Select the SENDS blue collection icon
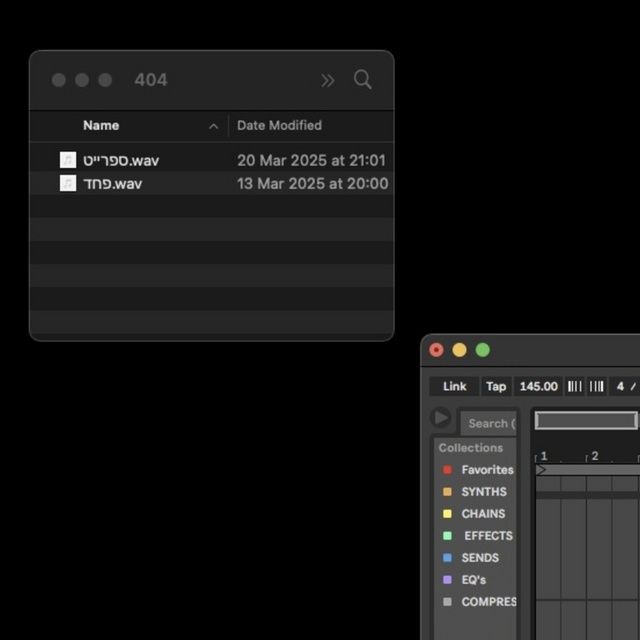The height and width of the screenshot is (640, 640). (448, 558)
